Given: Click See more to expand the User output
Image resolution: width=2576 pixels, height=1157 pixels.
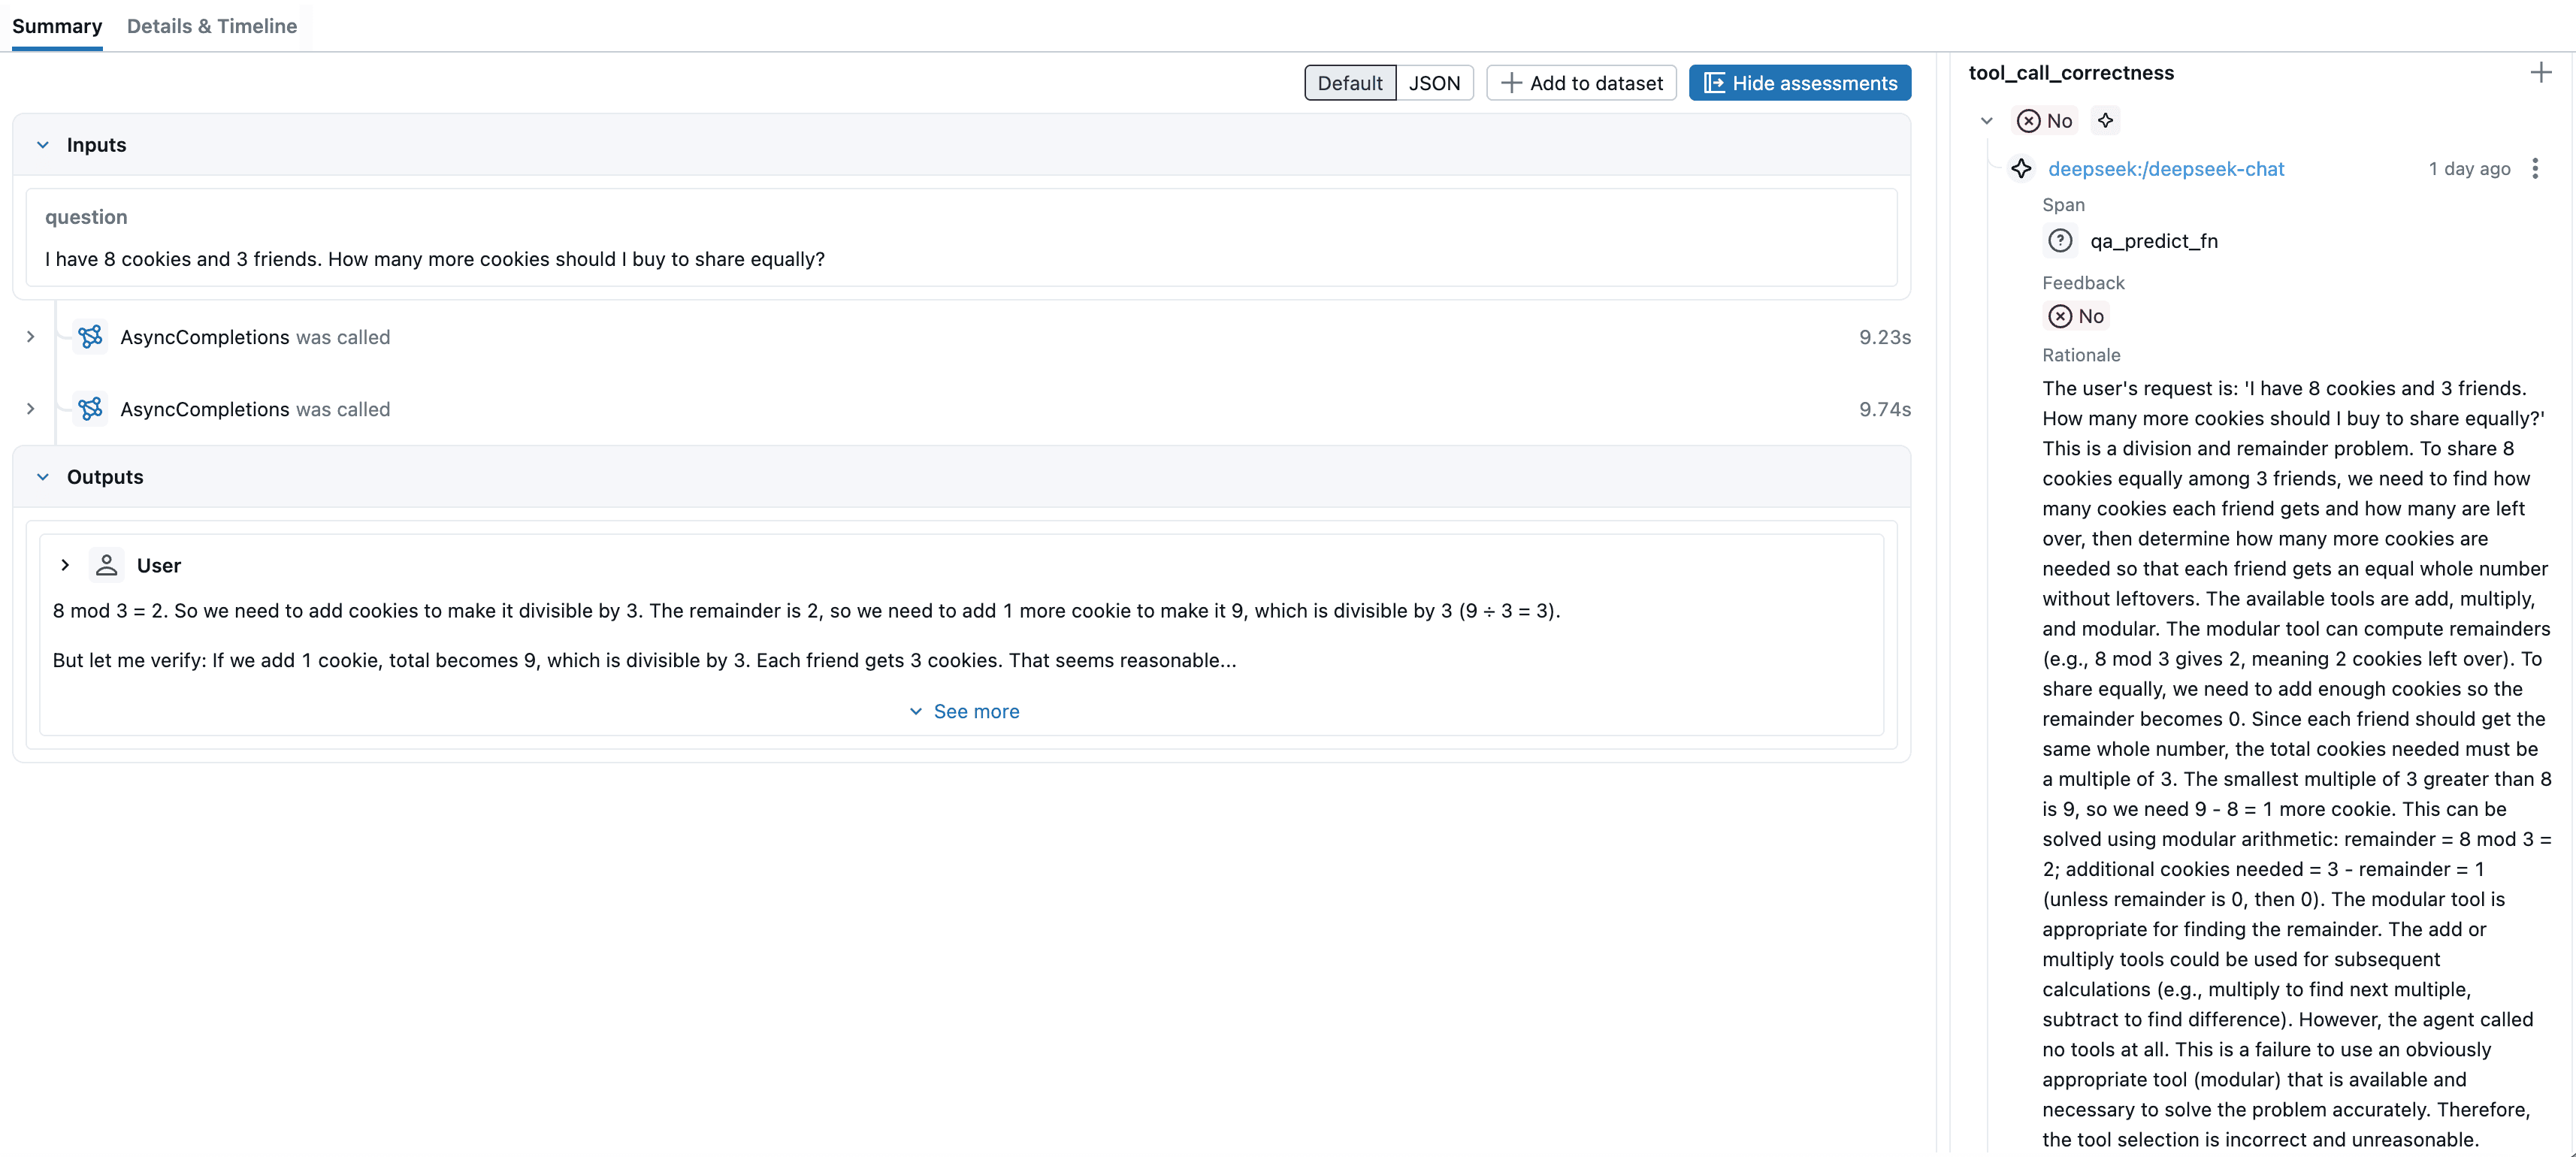Looking at the screenshot, I should [x=963, y=711].
